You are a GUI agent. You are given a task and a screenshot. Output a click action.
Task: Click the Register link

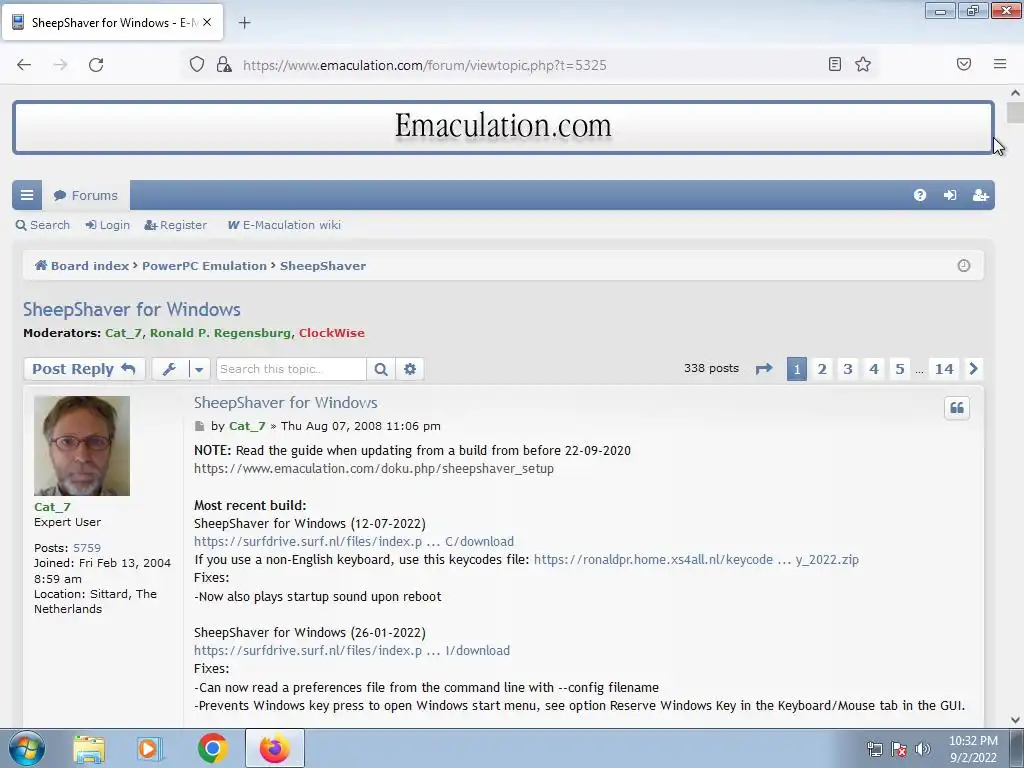[176, 225]
